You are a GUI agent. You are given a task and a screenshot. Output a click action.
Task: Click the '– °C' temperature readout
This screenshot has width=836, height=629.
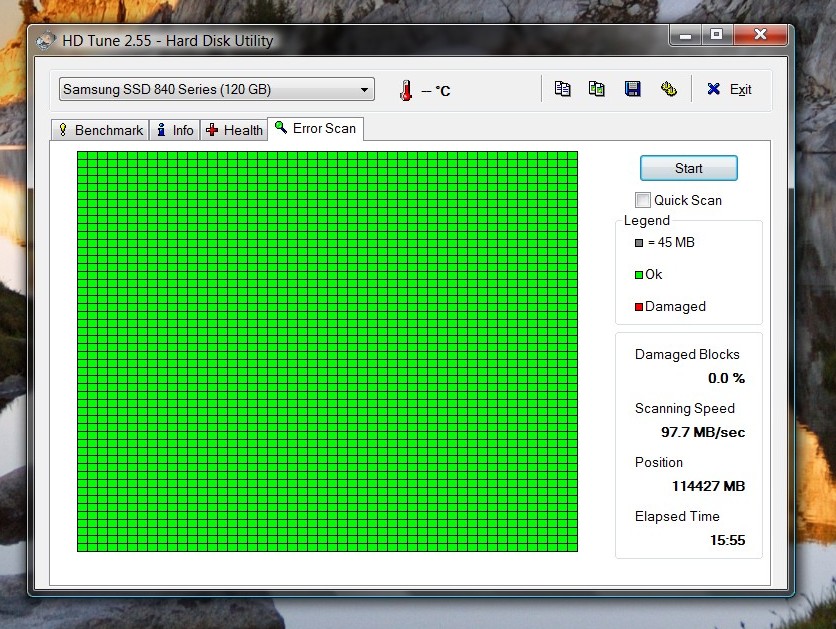436,91
